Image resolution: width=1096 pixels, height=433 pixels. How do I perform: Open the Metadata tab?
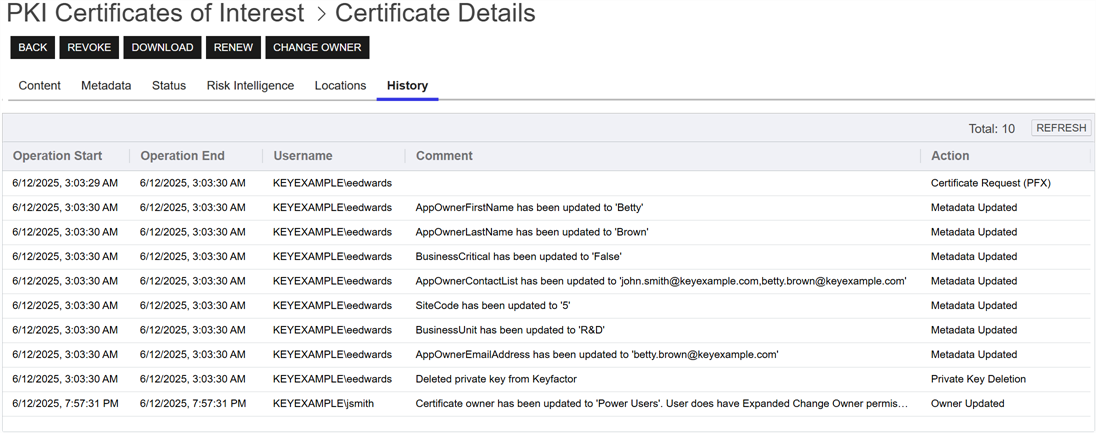click(x=106, y=86)
